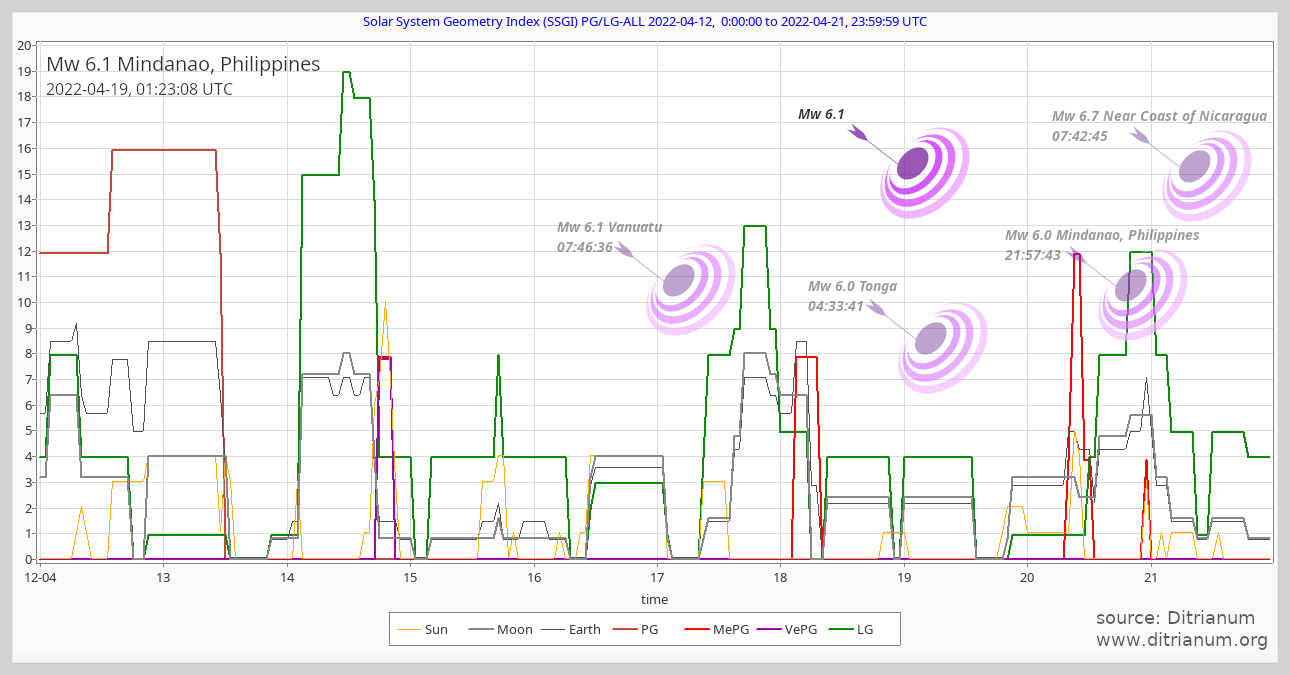
Task: Click the 07:42:45 time under Nicaragua
Action: point(1080,136)
